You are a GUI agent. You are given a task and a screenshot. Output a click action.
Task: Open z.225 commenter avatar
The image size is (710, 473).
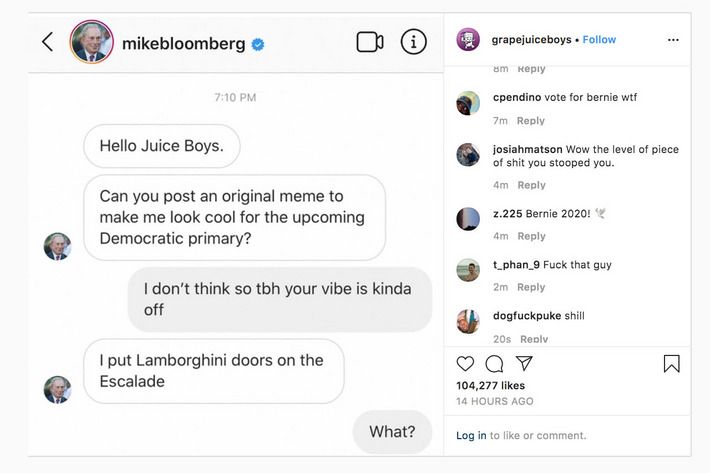(468, 219)
